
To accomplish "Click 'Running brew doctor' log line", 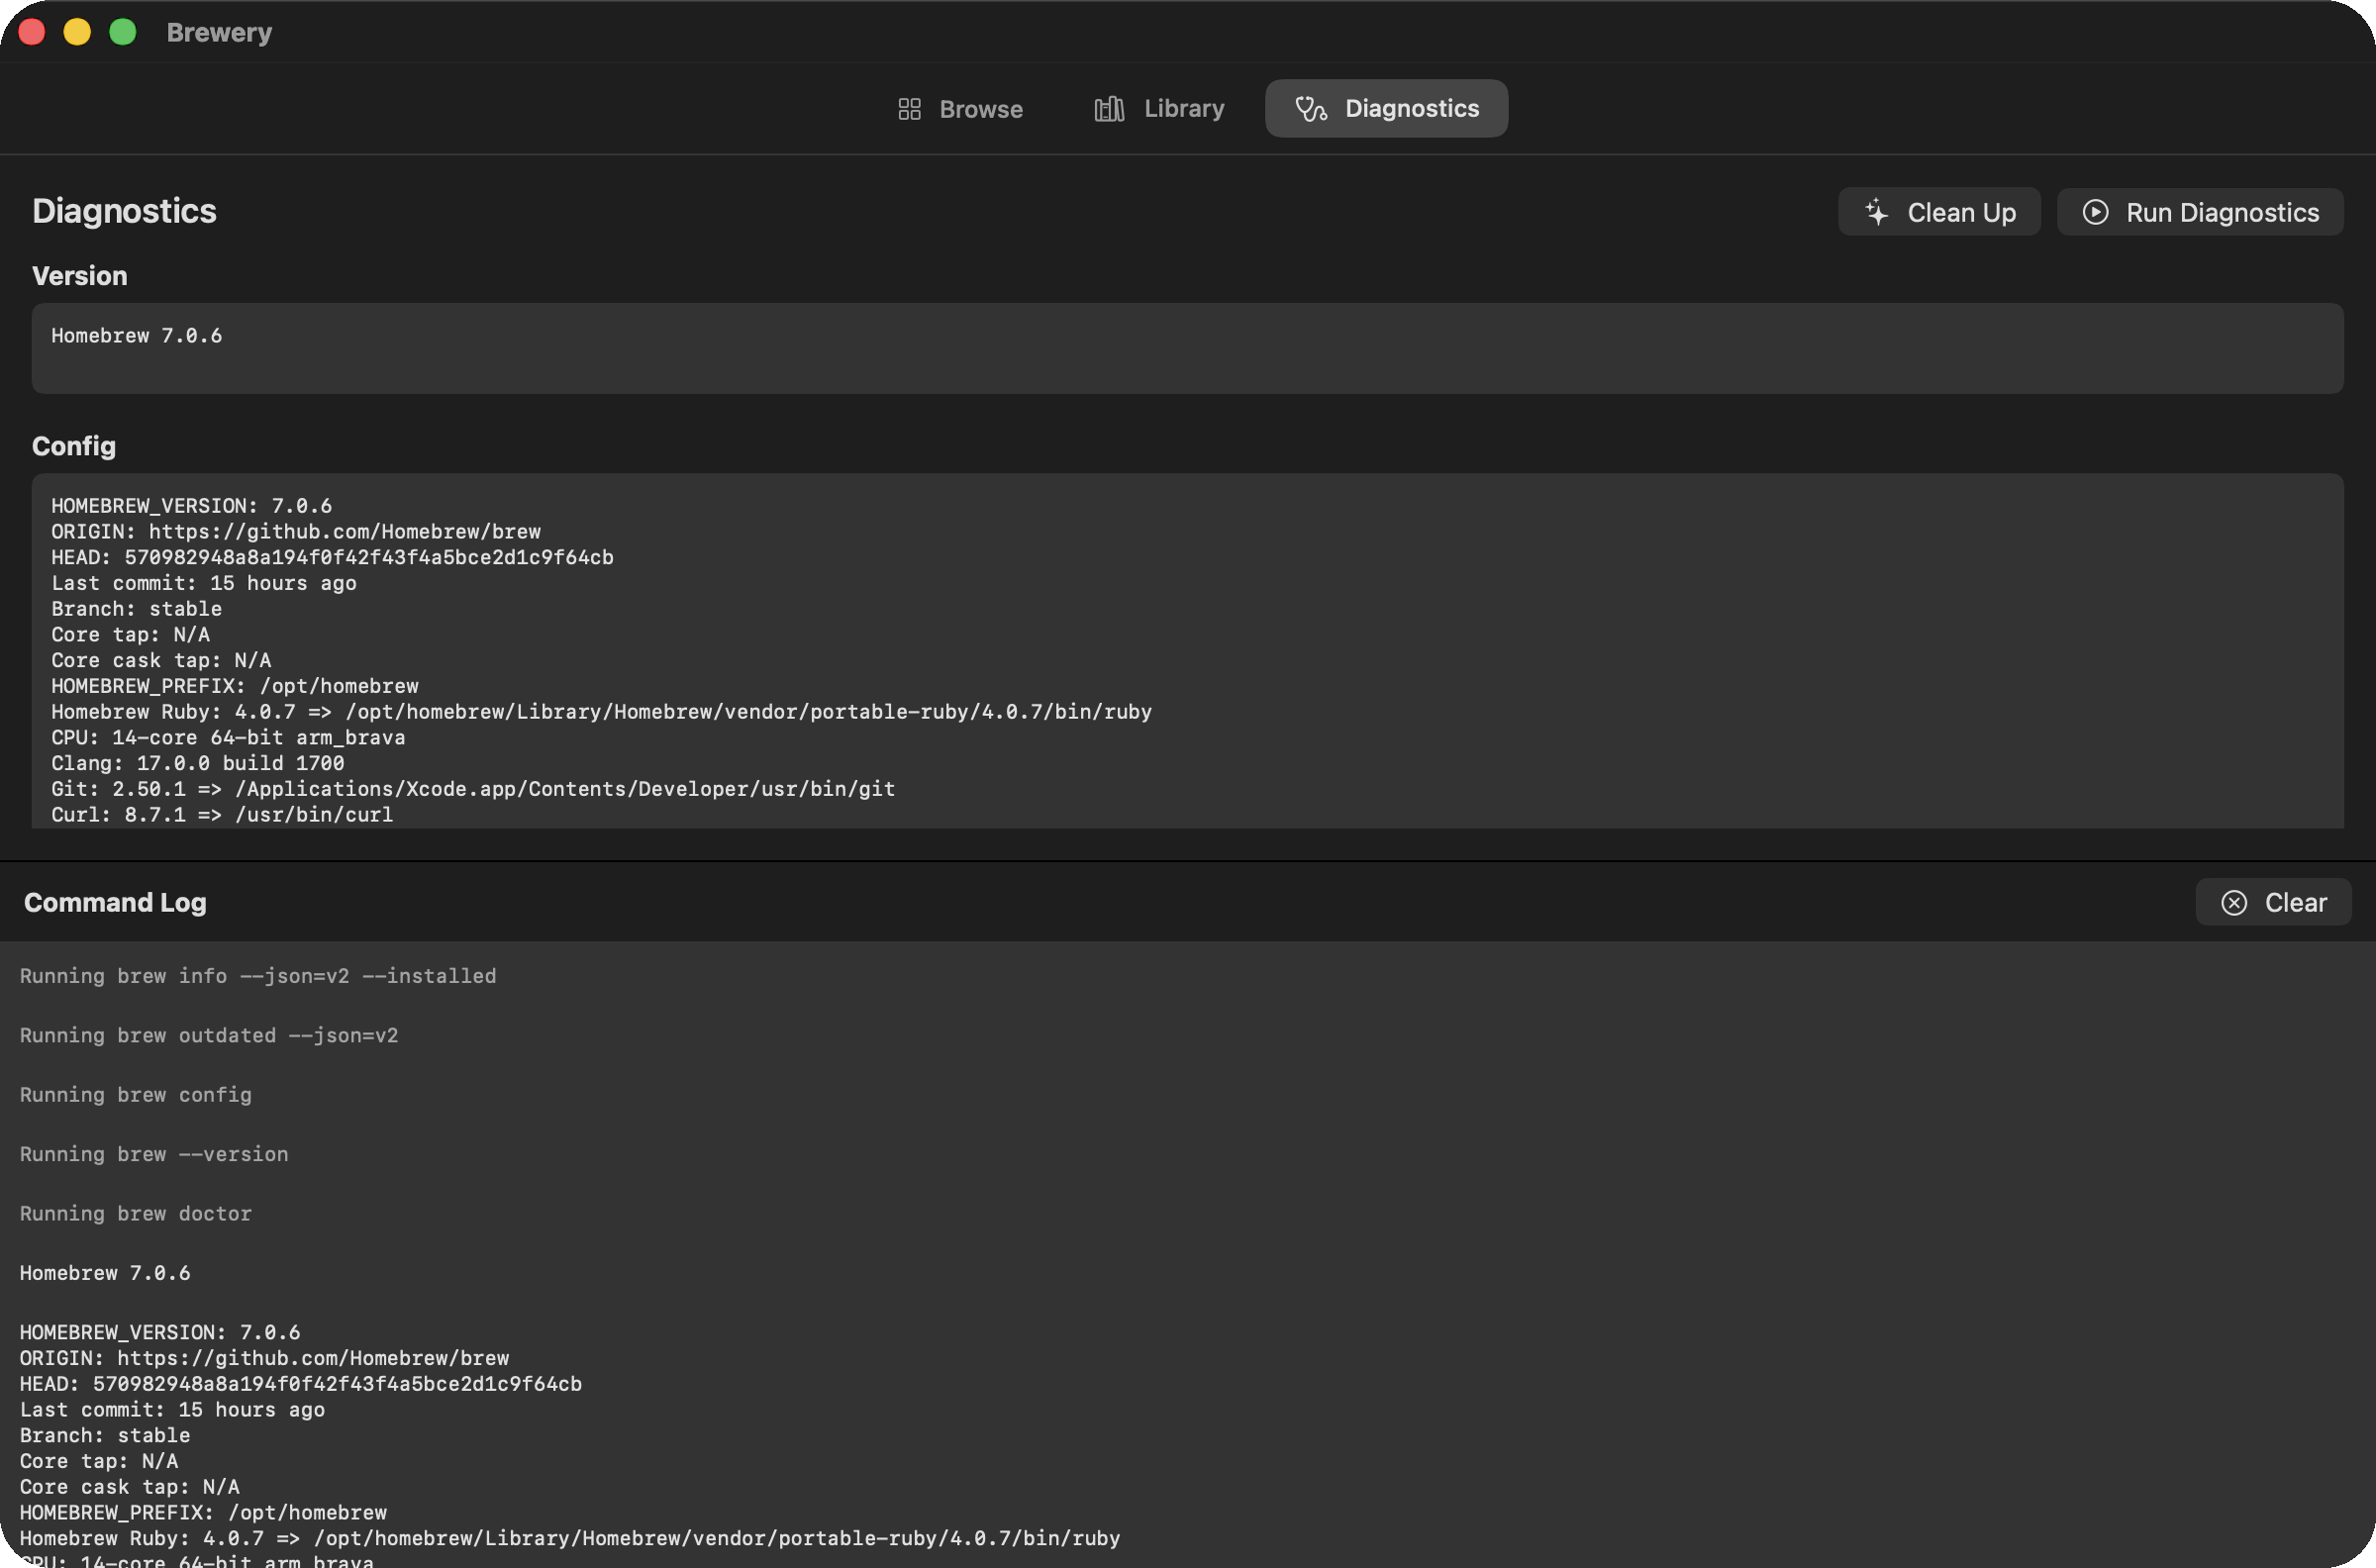I will tap(136, 1214).
